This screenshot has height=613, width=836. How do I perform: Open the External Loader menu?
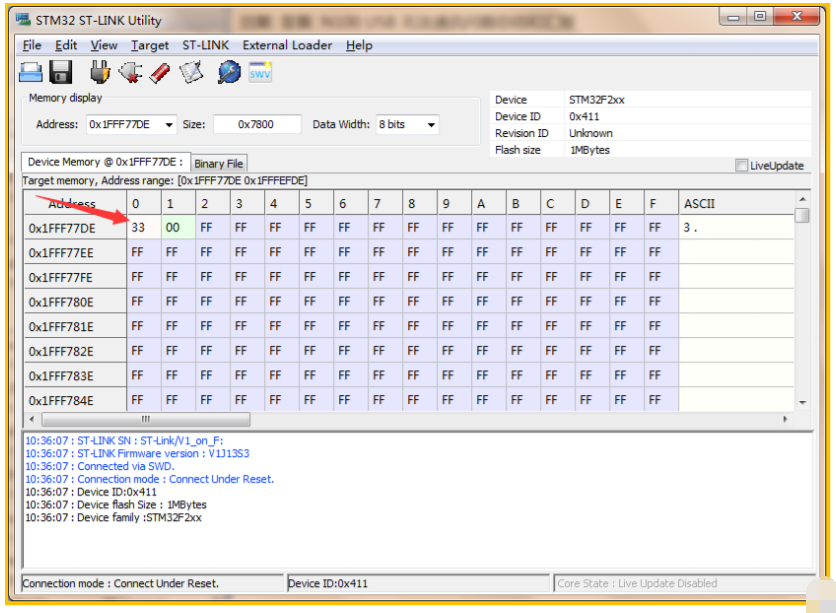pyautogui.click(x=287, y=45)
